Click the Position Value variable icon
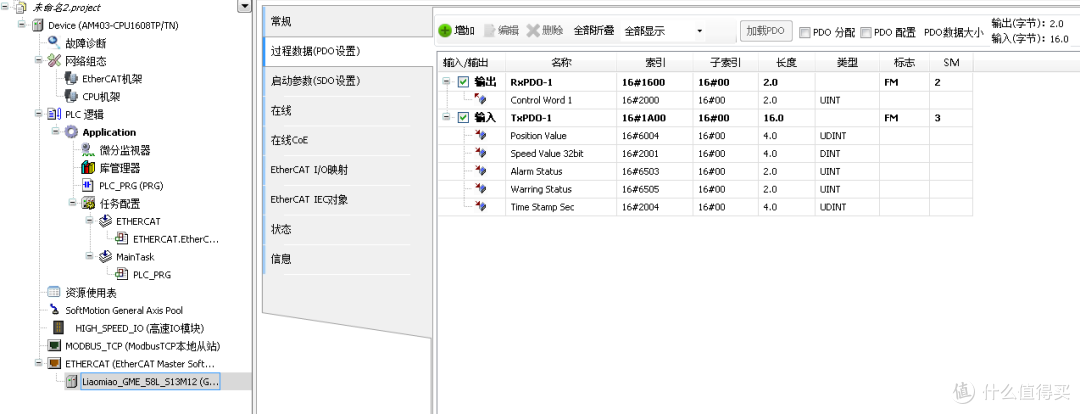This screenshot has height=414, width=1080. click(480, 136)
